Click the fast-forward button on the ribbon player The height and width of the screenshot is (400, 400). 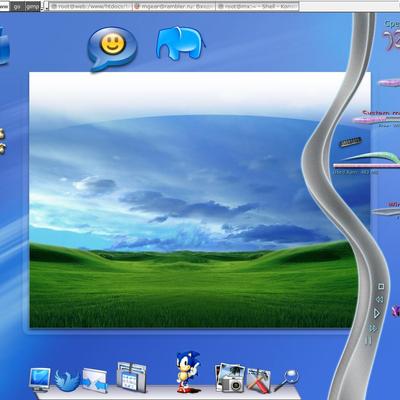(373, 328)
